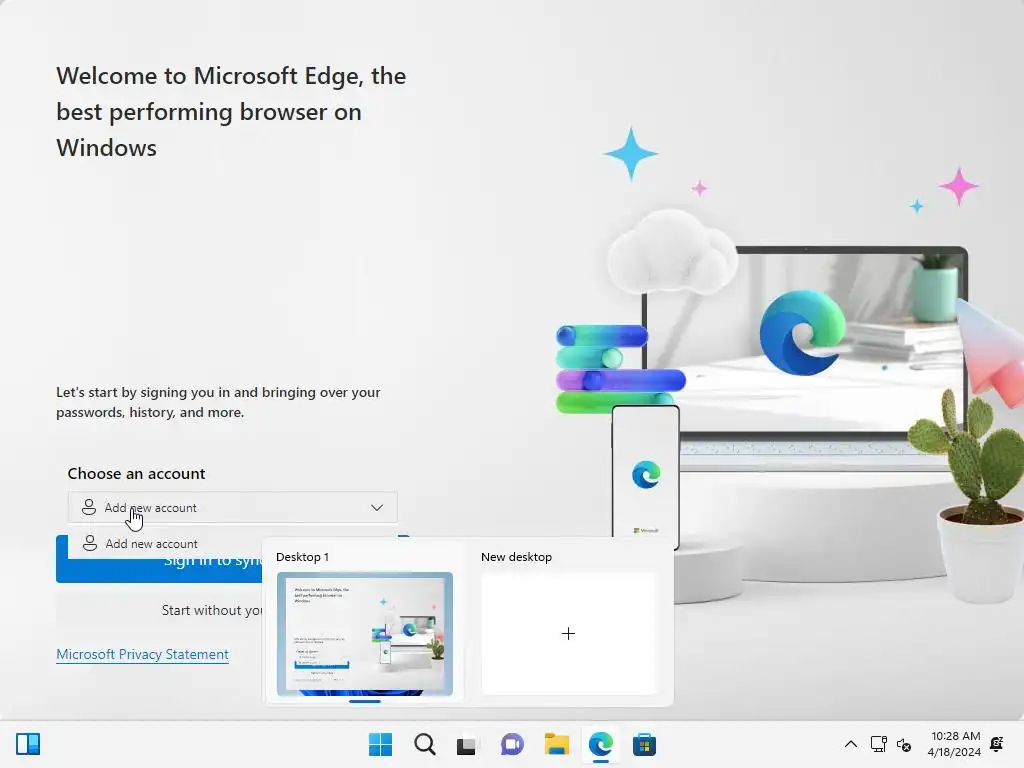Open the Microsoft Privacy Statement link
Viewport: 1024px width, 768px height.
click(142, 654)
